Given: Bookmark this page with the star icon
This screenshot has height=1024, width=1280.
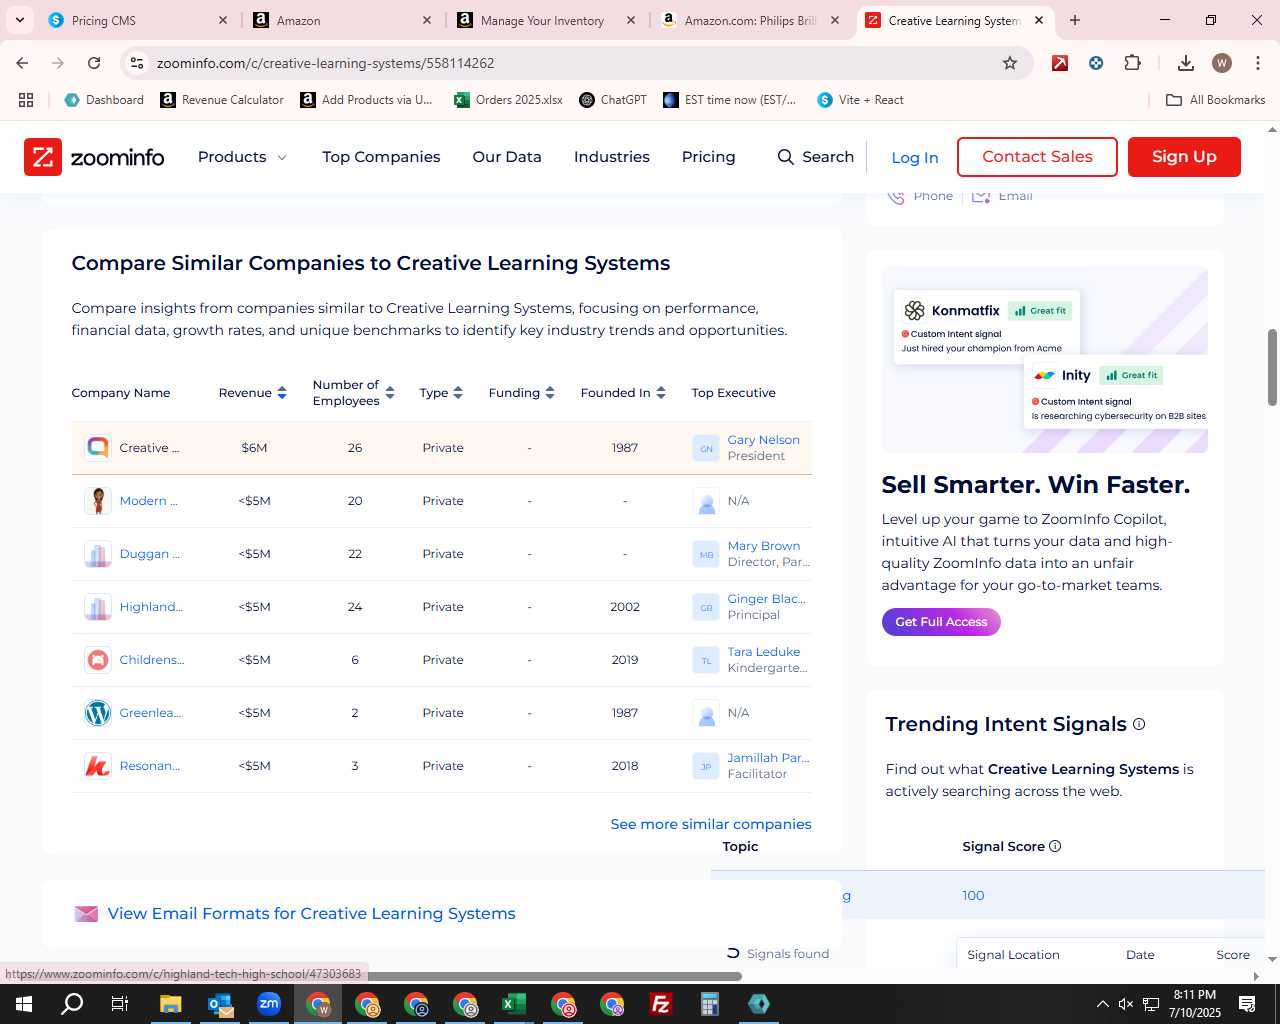Looking at the screenshot, I should tap(1010, 63).
